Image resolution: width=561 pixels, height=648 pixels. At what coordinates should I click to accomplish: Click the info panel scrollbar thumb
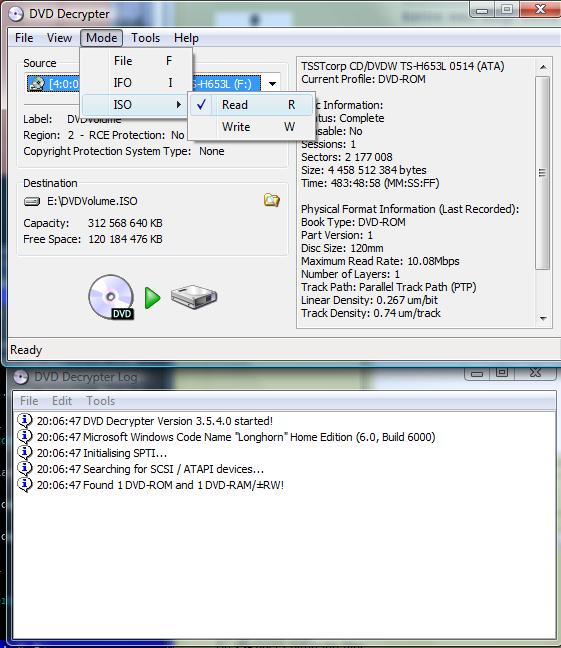tap(543, 172)
